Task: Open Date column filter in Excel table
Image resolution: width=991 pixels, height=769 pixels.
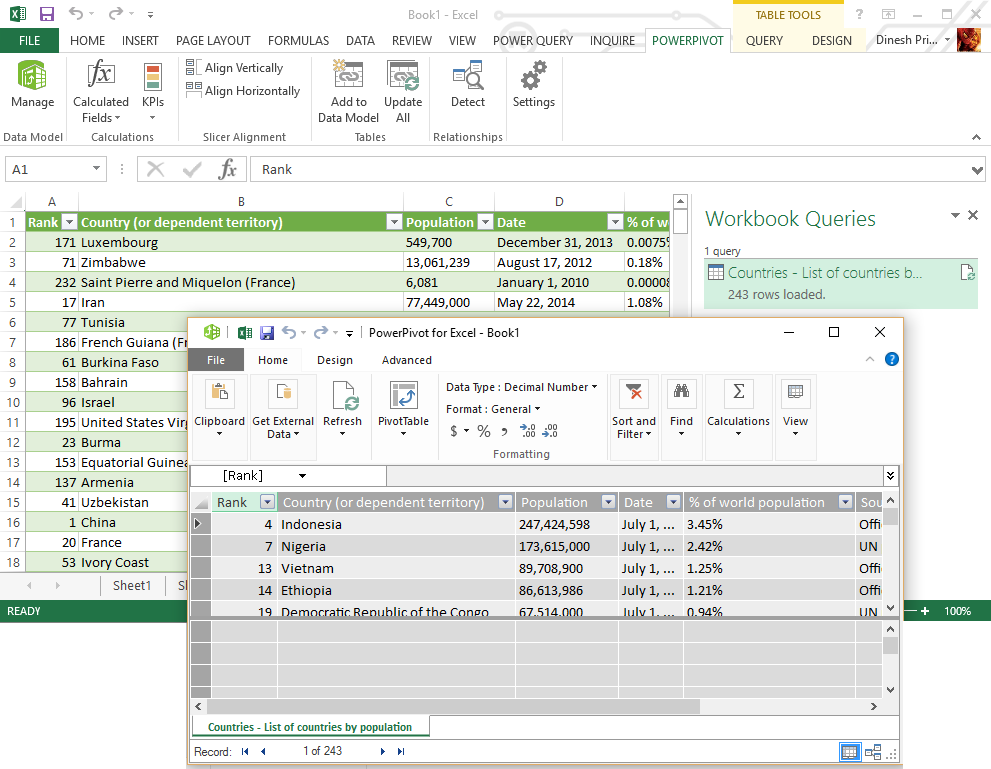Action: 615,222
